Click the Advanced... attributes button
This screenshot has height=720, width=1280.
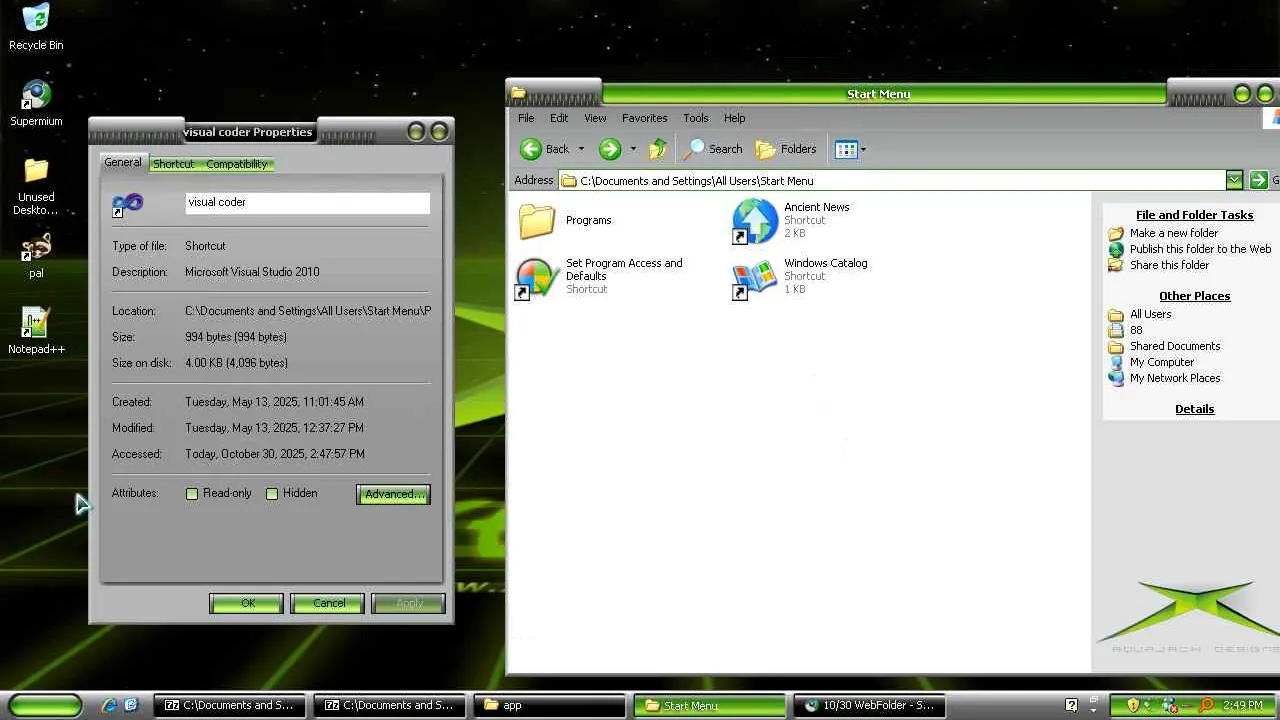(x=394, y=494)
